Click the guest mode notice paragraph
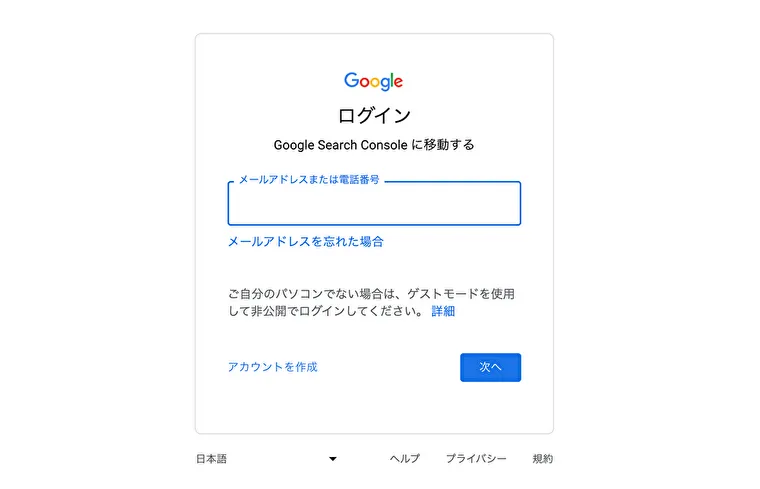760x489 pixels. (x=372, y=302)
